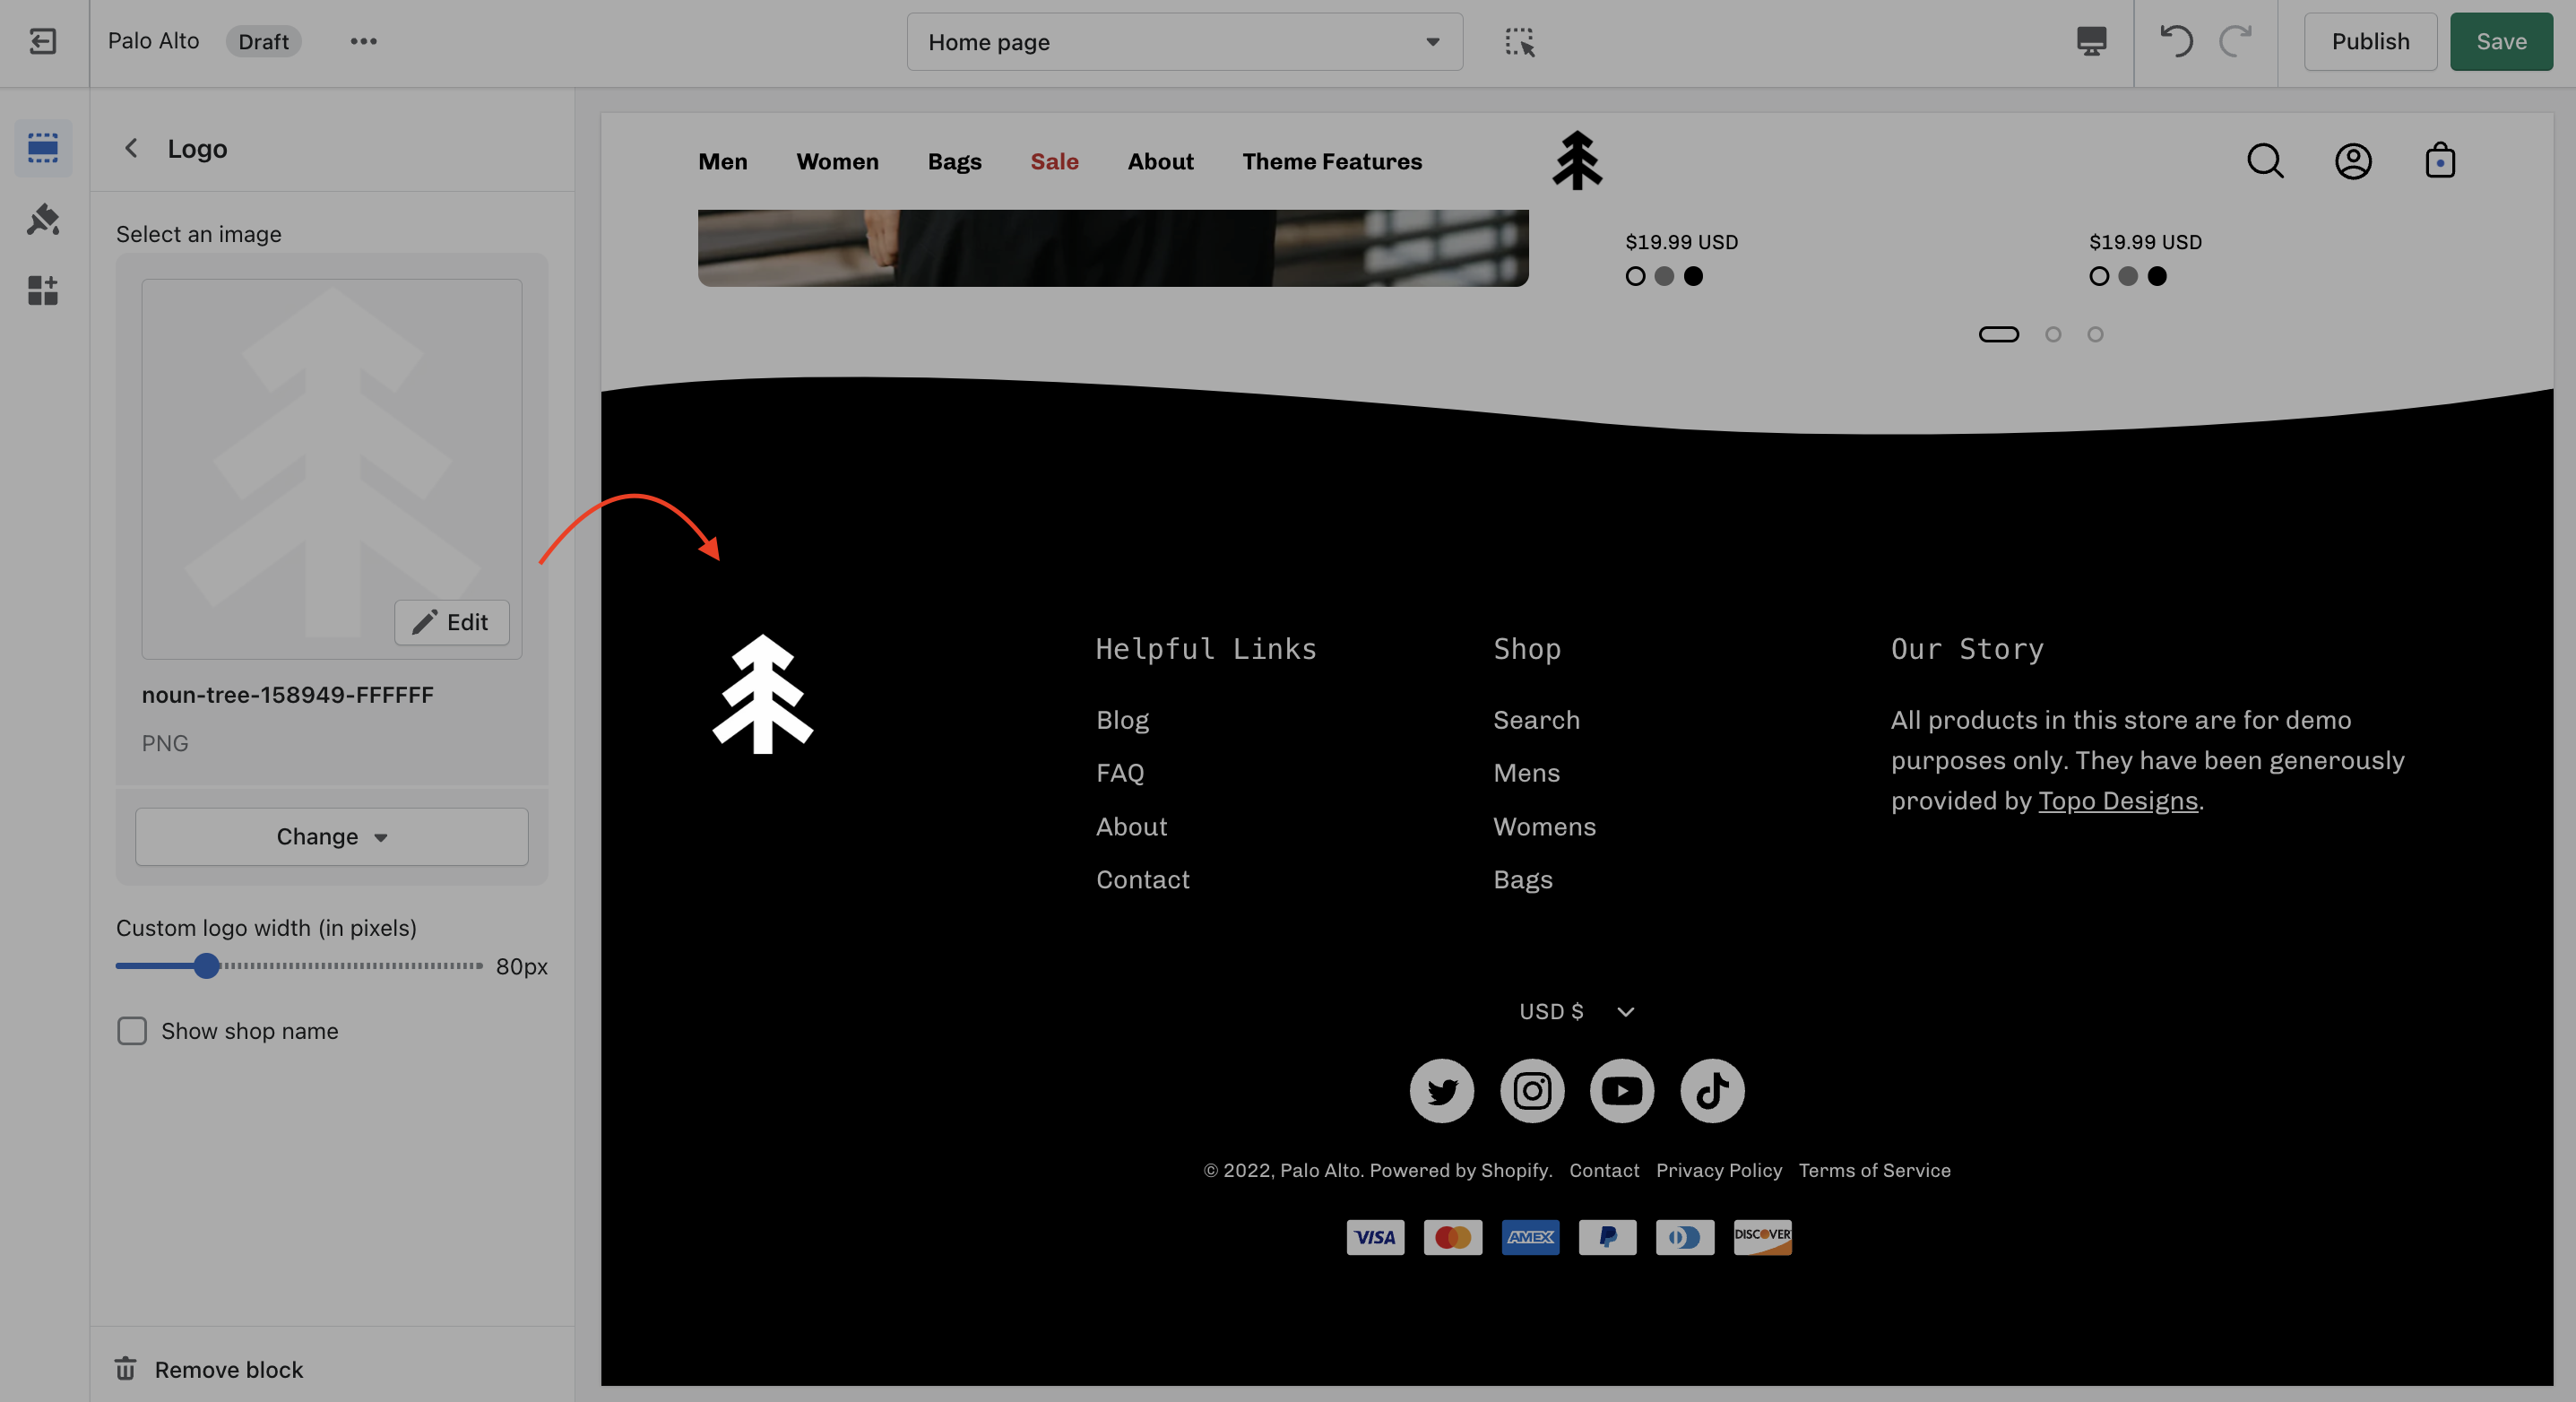Expand the Change image dropdown
This screenshot has width=2576, height=1402.
click(x=331, y=837)
